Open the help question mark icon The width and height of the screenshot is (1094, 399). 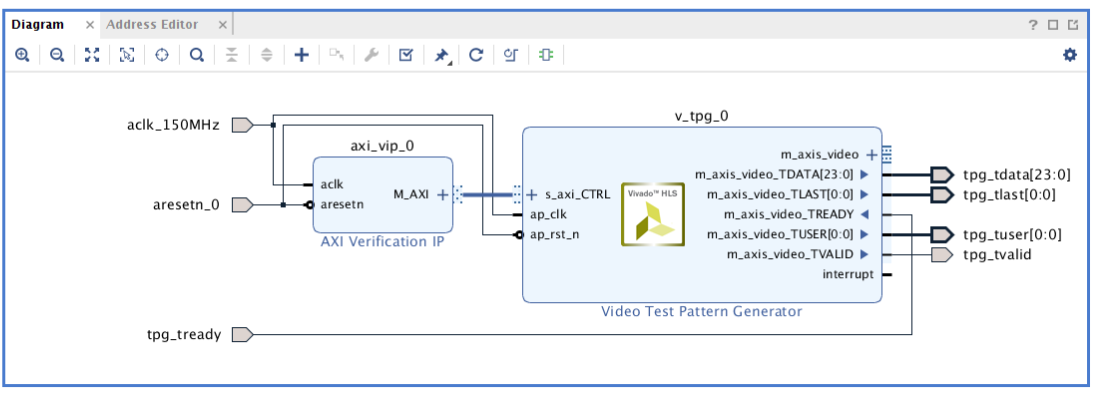(1033, 25)
